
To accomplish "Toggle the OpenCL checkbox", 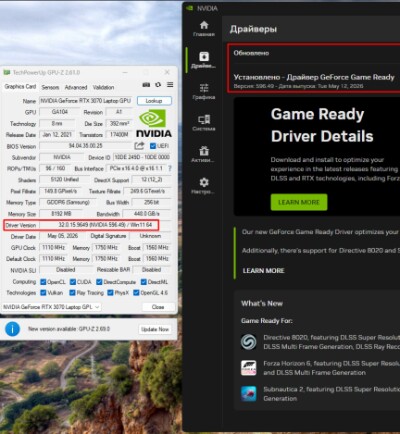I will click(43, 282).
